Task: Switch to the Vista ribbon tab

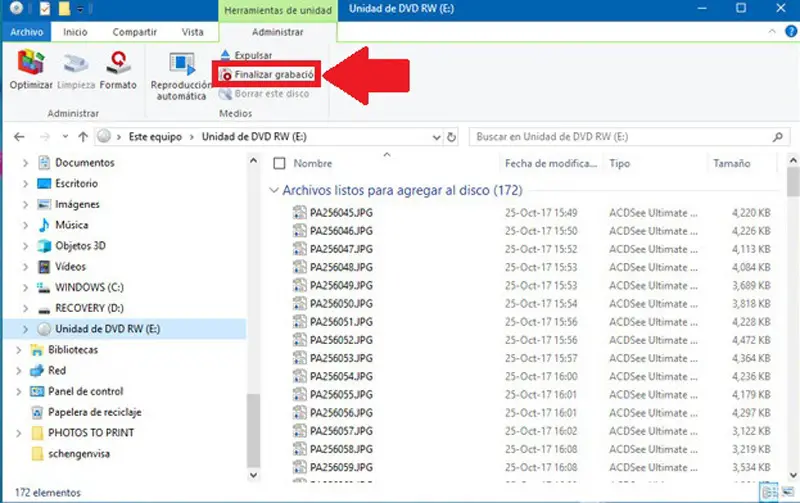Action: [x=192, y=32]
